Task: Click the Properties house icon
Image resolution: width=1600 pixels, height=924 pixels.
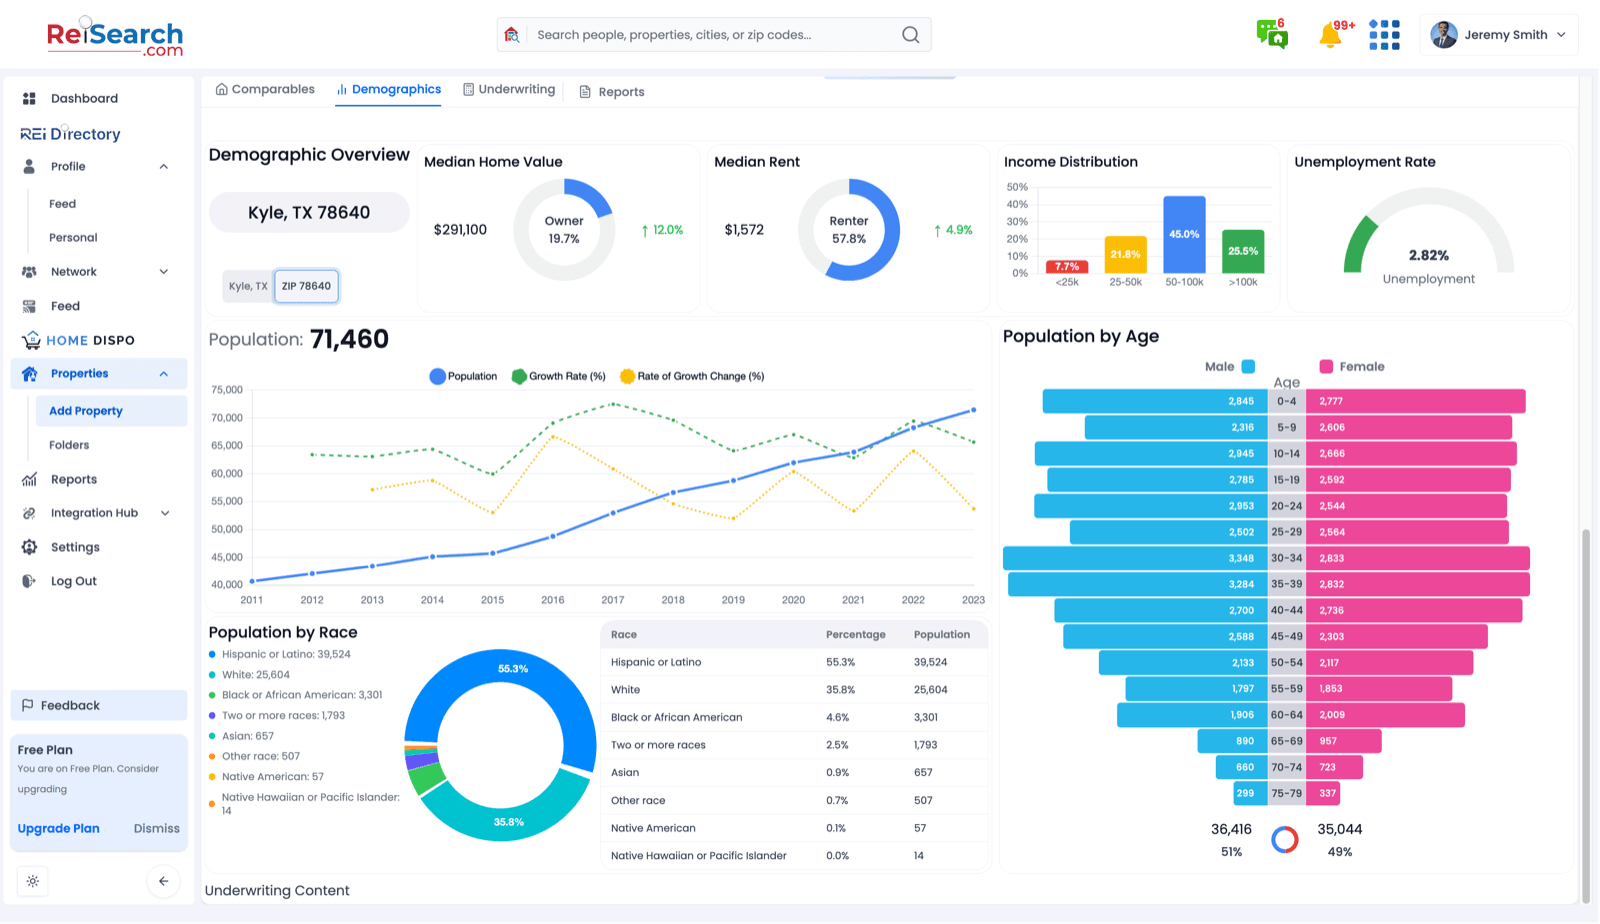Action: (x=29, y=374)
